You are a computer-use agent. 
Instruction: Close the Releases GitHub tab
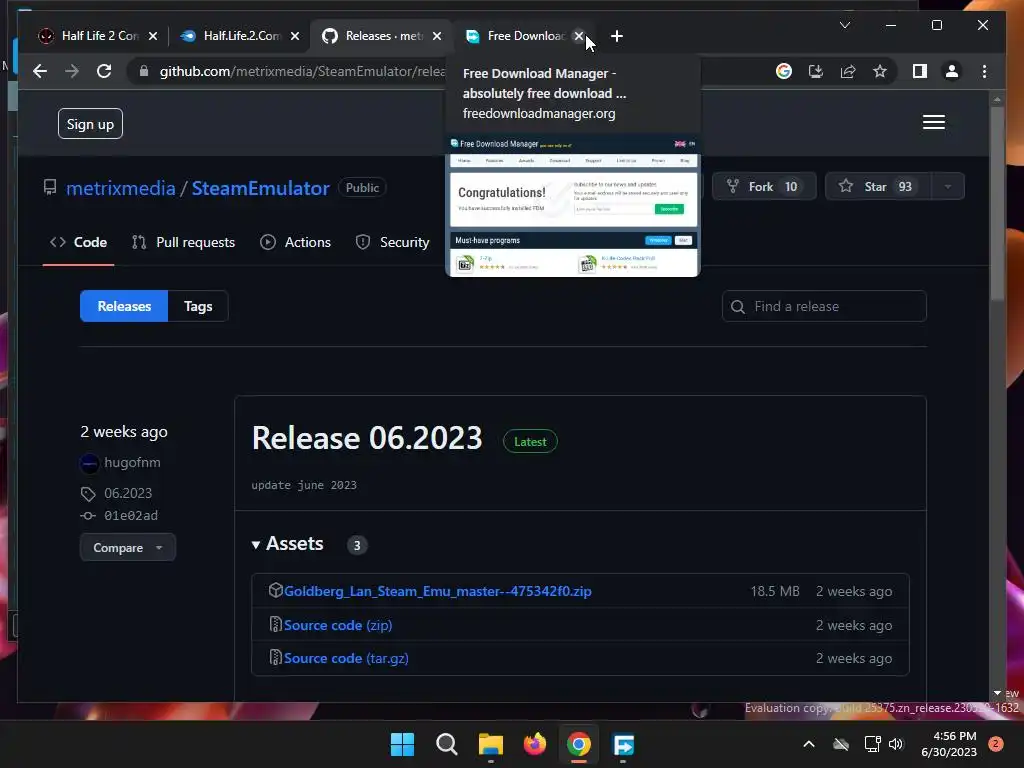click(x=437, y=36)
